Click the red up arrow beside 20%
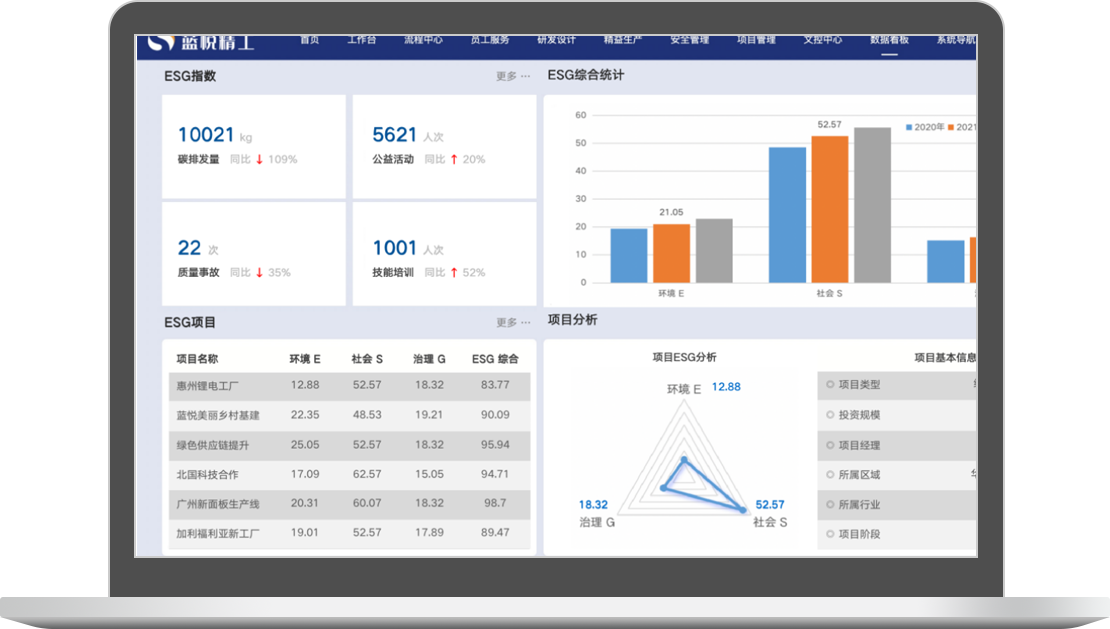Screen dimensions: 1110x629 coord(453,159)
